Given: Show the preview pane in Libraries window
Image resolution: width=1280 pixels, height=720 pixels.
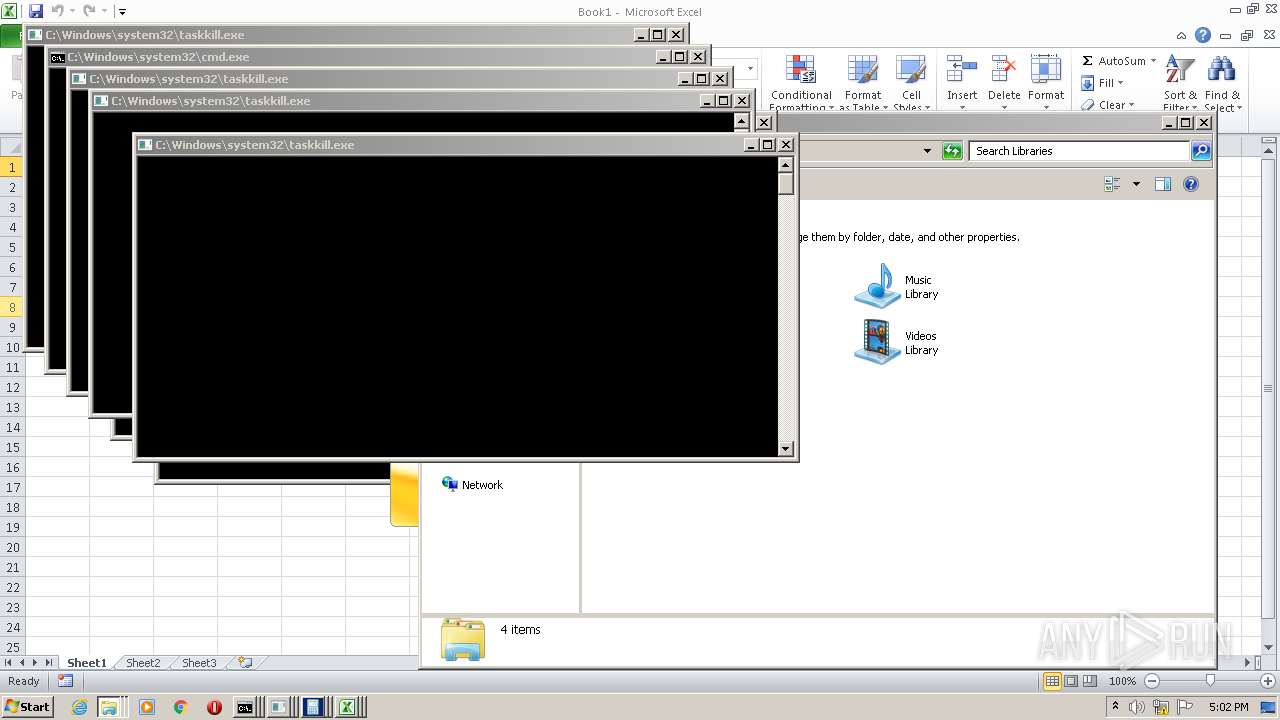Looking at the screenshot, I should coord(1162,184).
